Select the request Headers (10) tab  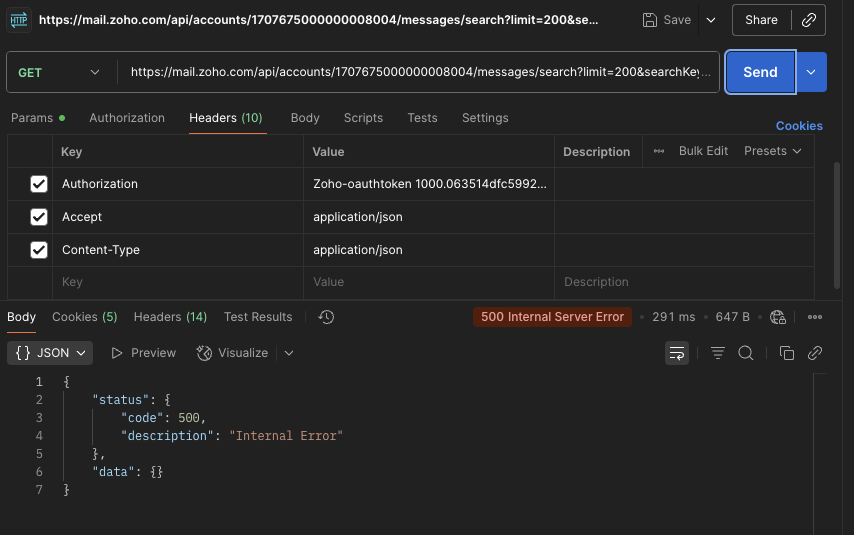pos(225,118)
